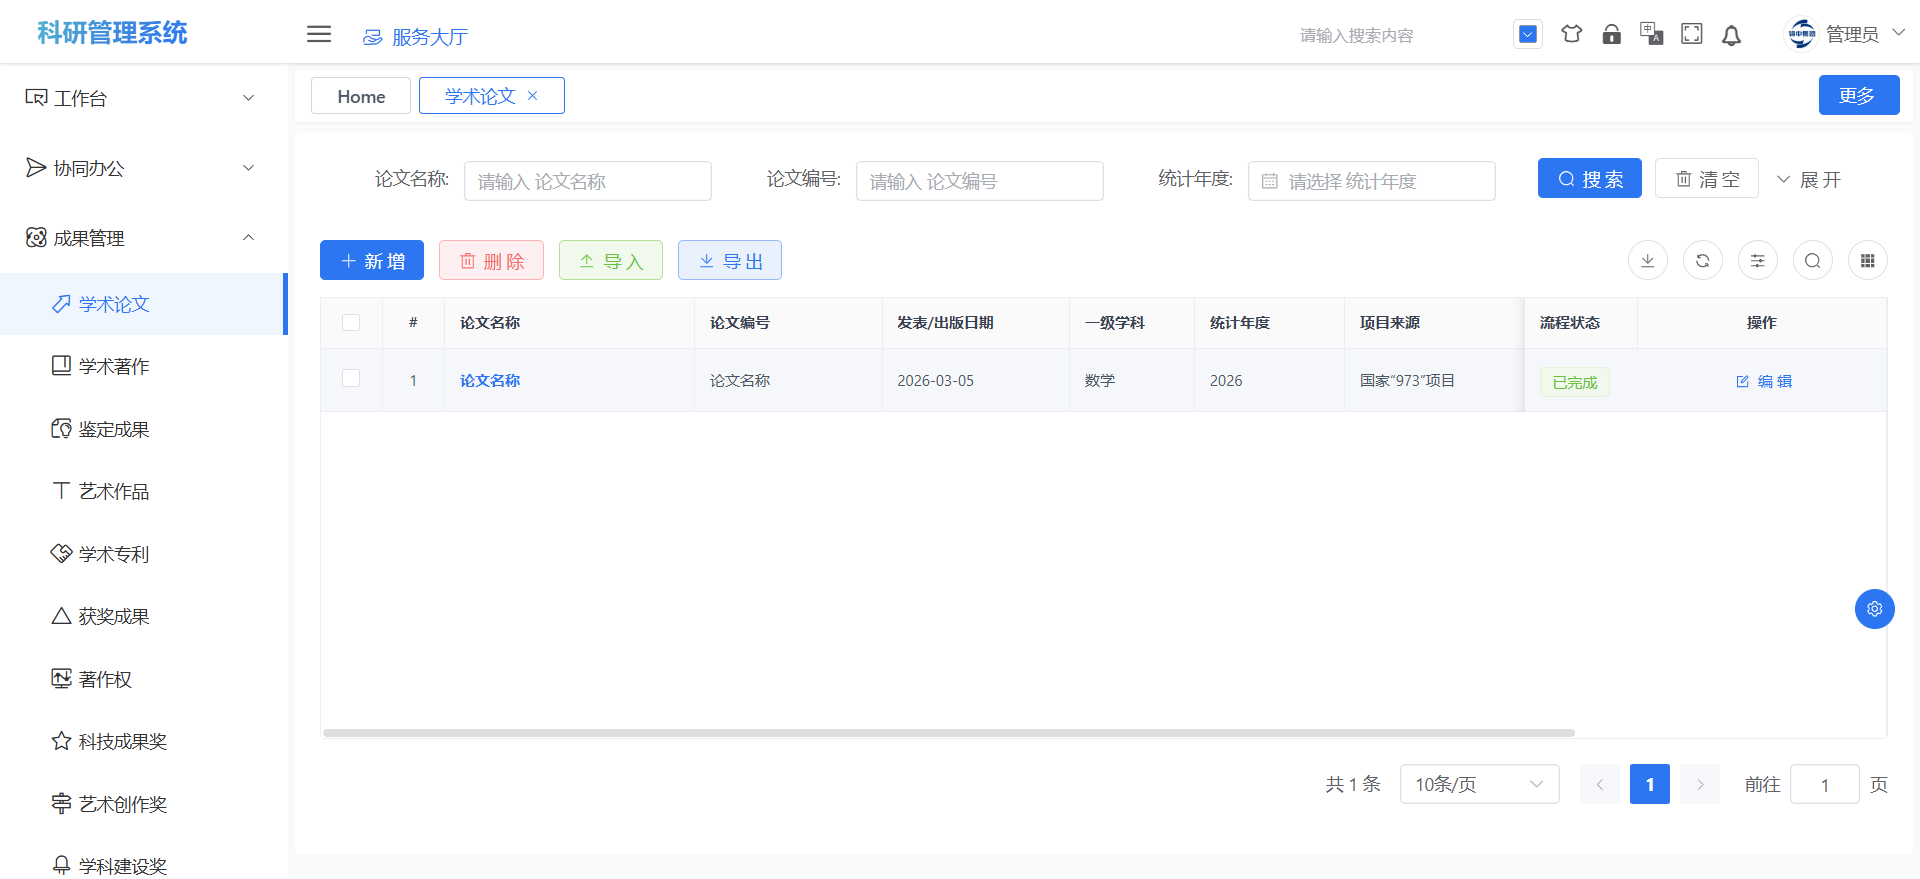Switch to the Home tab
Screen dimensions: 1920x879
(361, 96)
